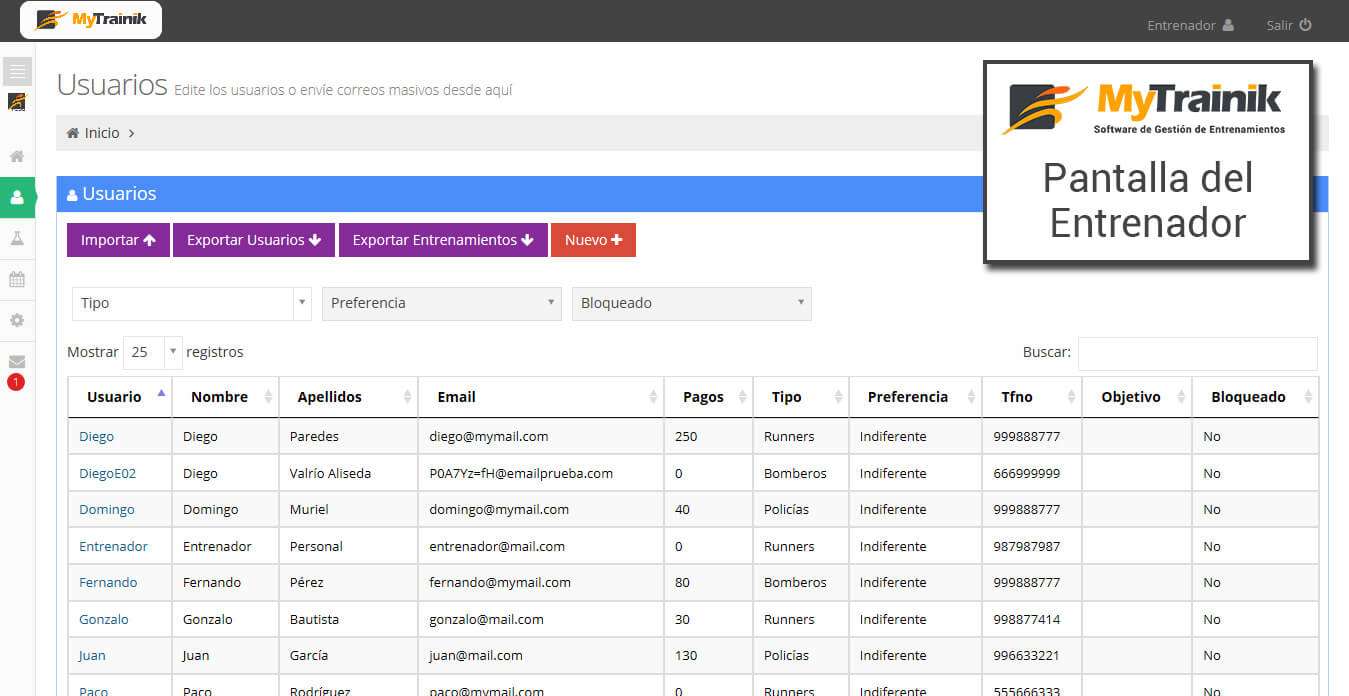This screenshot has width=1349, height=696.
Task: Click email entrenador@mail.com cell
Action: tap(541, 546)
